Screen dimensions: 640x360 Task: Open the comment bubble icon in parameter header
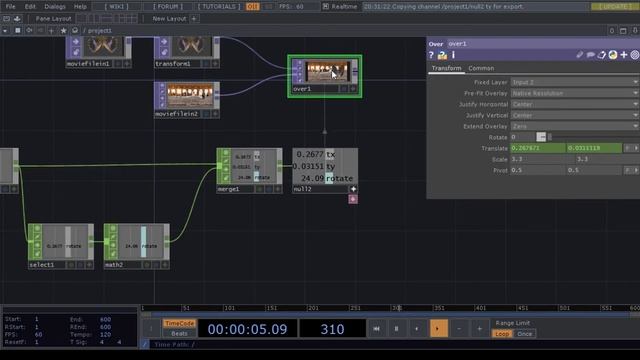click(591, 55)
